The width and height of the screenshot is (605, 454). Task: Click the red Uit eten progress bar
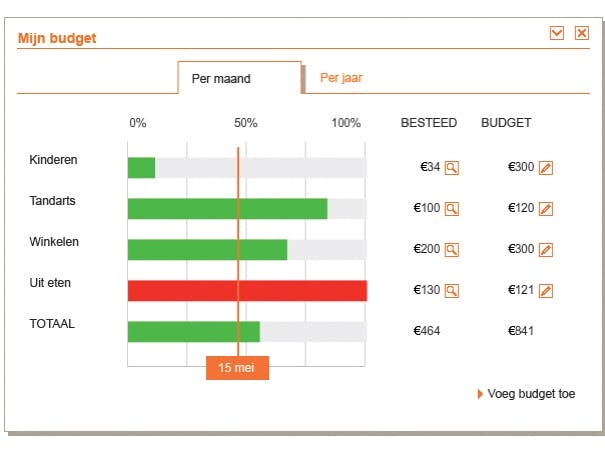(x=247, y=291)
